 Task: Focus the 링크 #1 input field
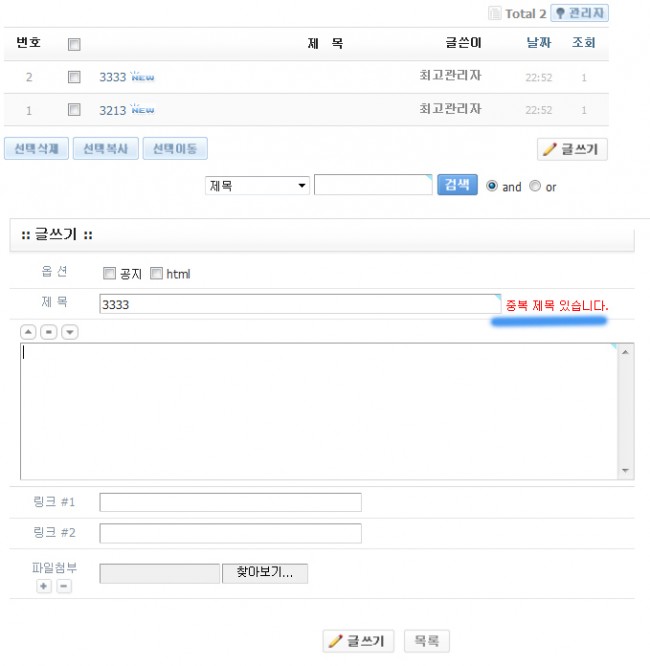(x=231, y=502)
